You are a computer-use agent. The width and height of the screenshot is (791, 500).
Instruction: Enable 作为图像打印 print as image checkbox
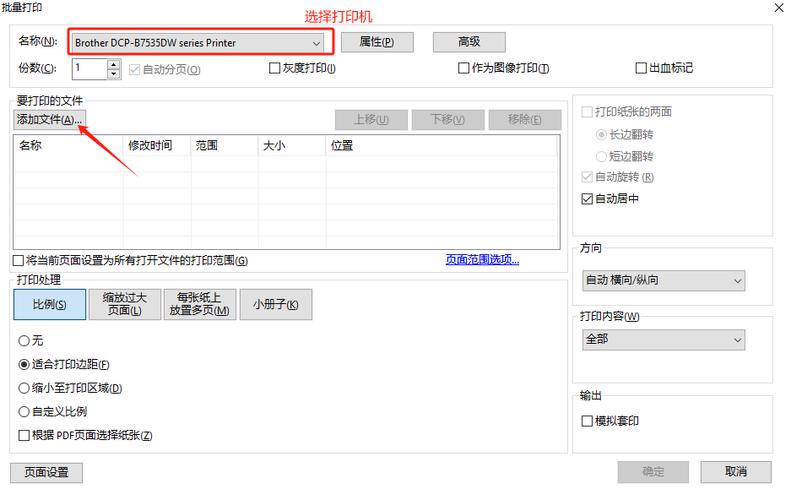click(x=464, y=69)
